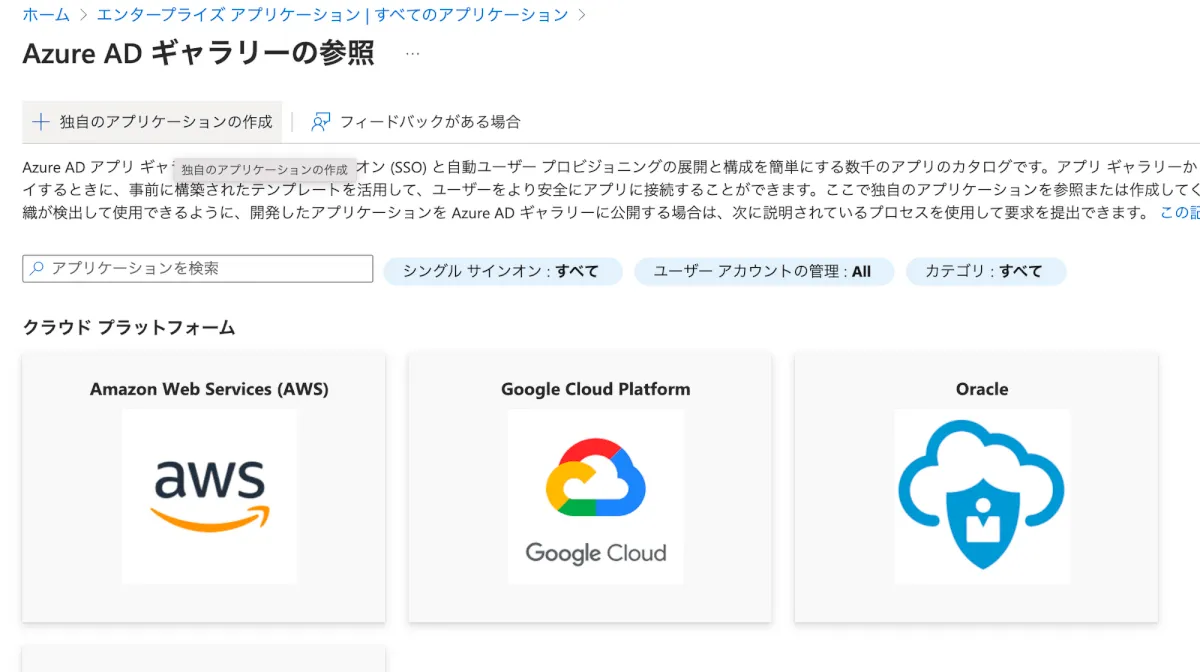Click the 独自のアプリケーションの作成 tooltip

265,170
